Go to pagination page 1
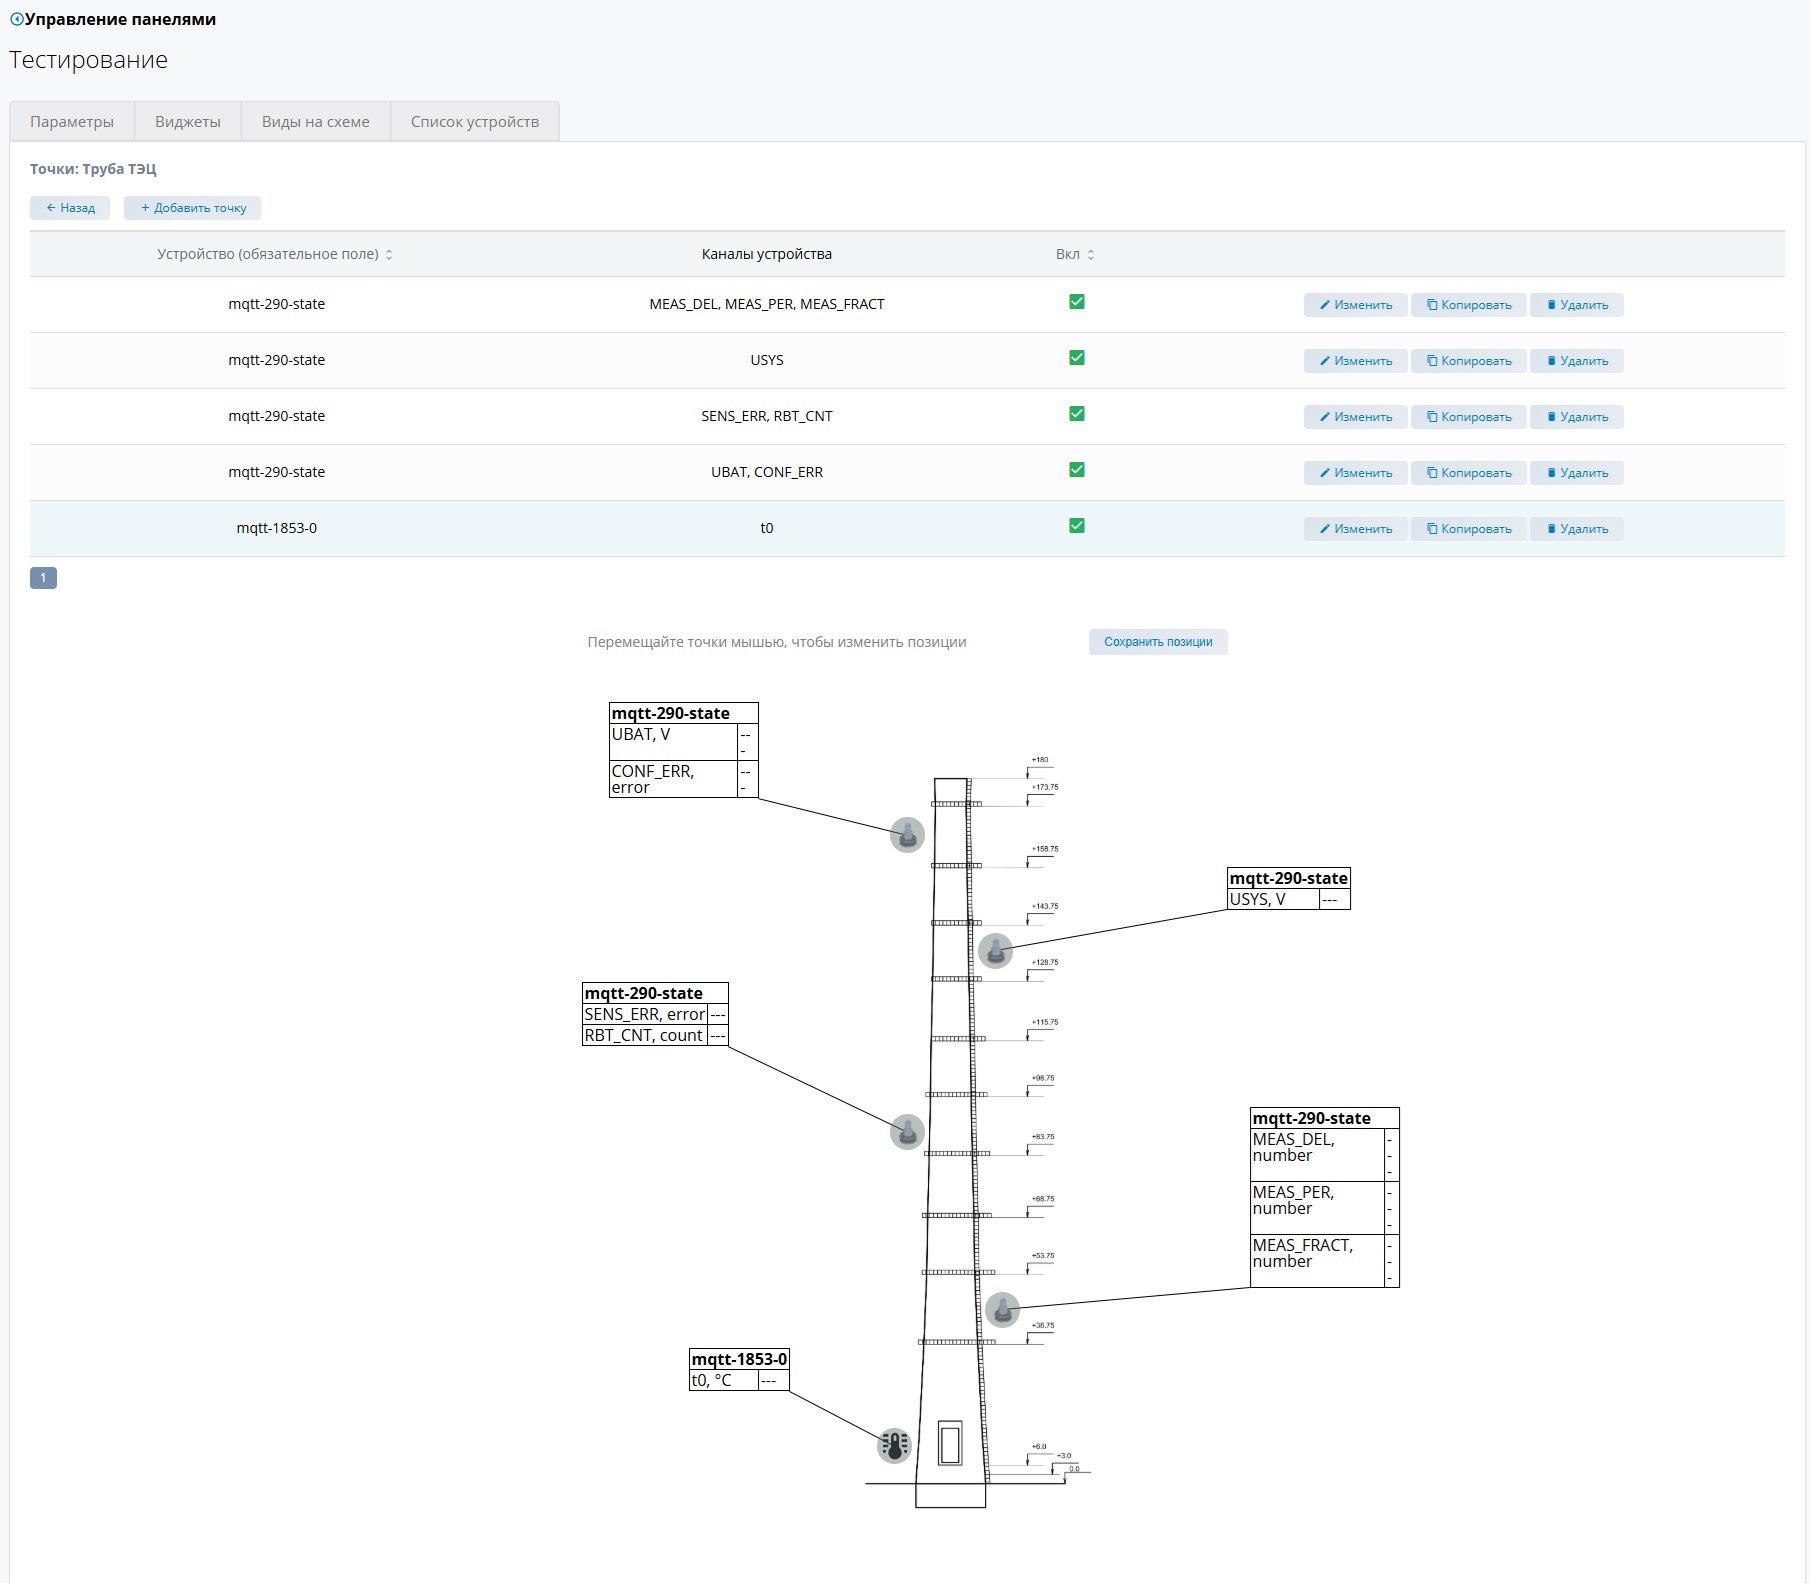Image resolution: width=1810 pixels, height=1586 pixels. (x=43, y=578)
